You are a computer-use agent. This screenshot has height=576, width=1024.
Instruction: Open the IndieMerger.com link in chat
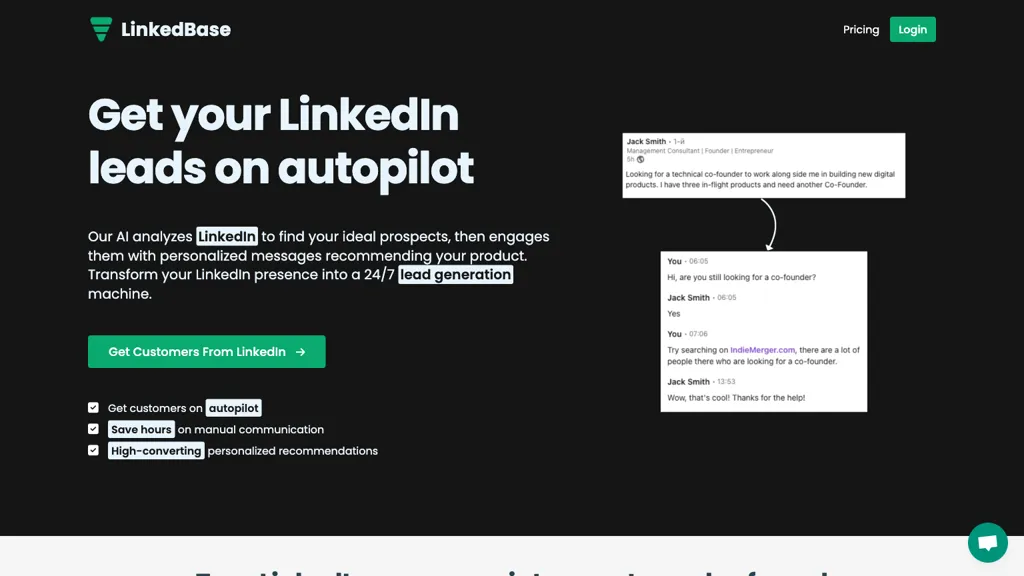point(762,350)
